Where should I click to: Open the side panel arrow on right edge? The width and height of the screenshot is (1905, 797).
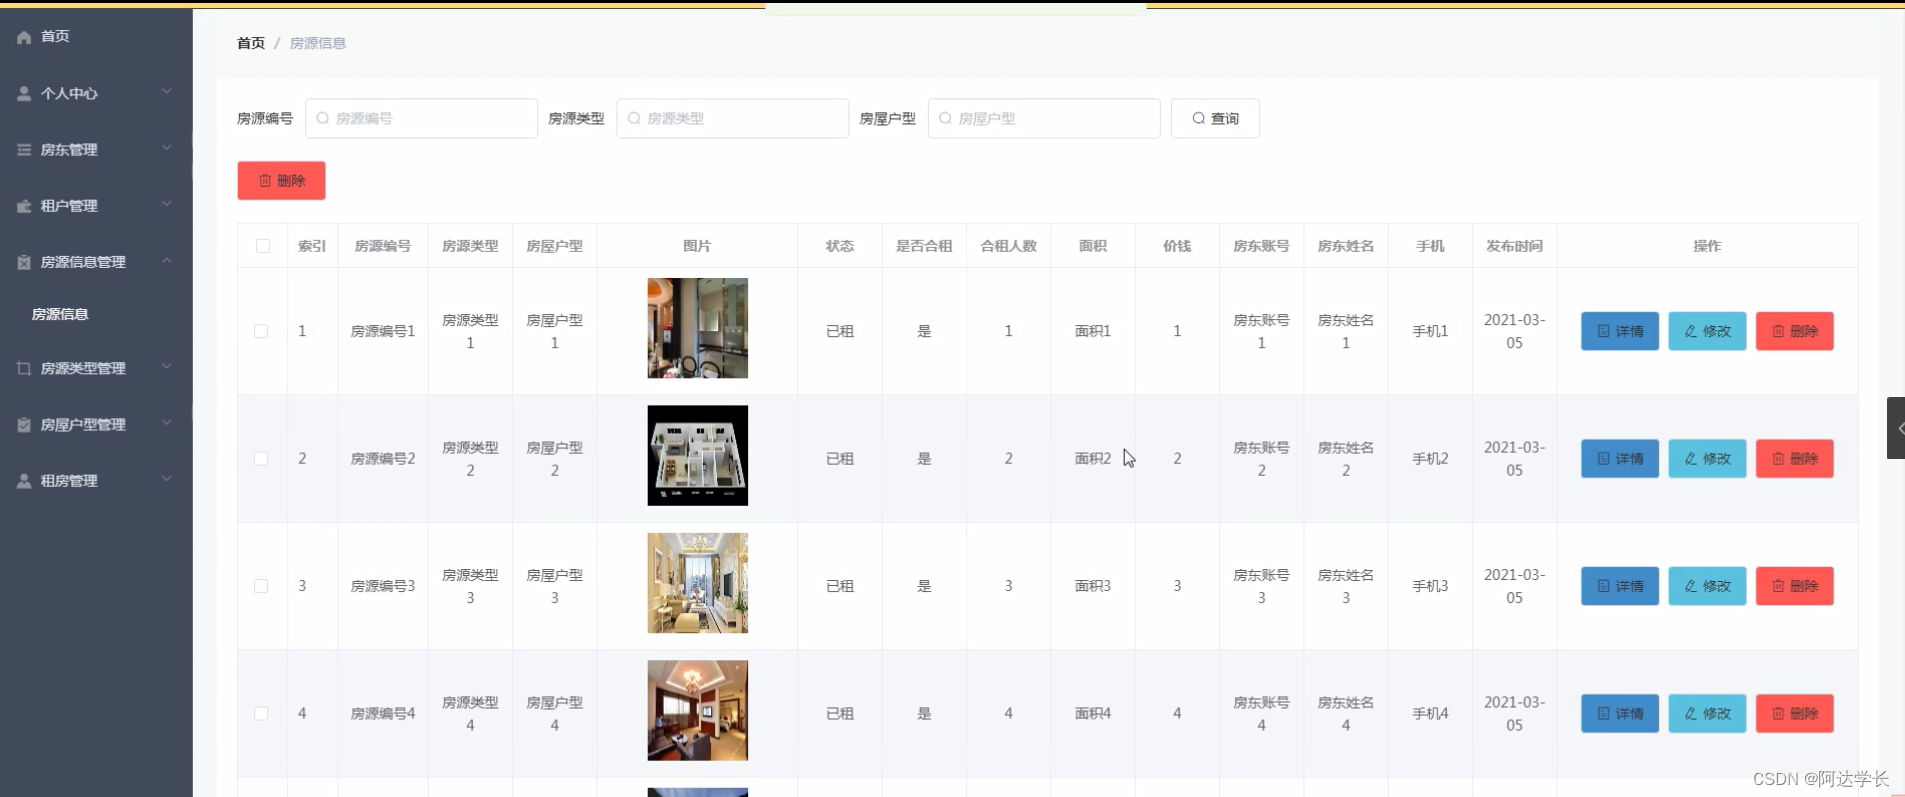click(x=1896, y=428)
